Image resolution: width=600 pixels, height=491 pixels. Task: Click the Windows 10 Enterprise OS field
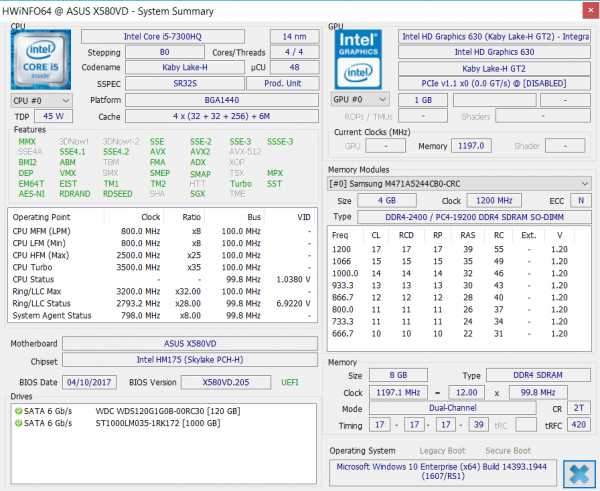tap(443, 472)
